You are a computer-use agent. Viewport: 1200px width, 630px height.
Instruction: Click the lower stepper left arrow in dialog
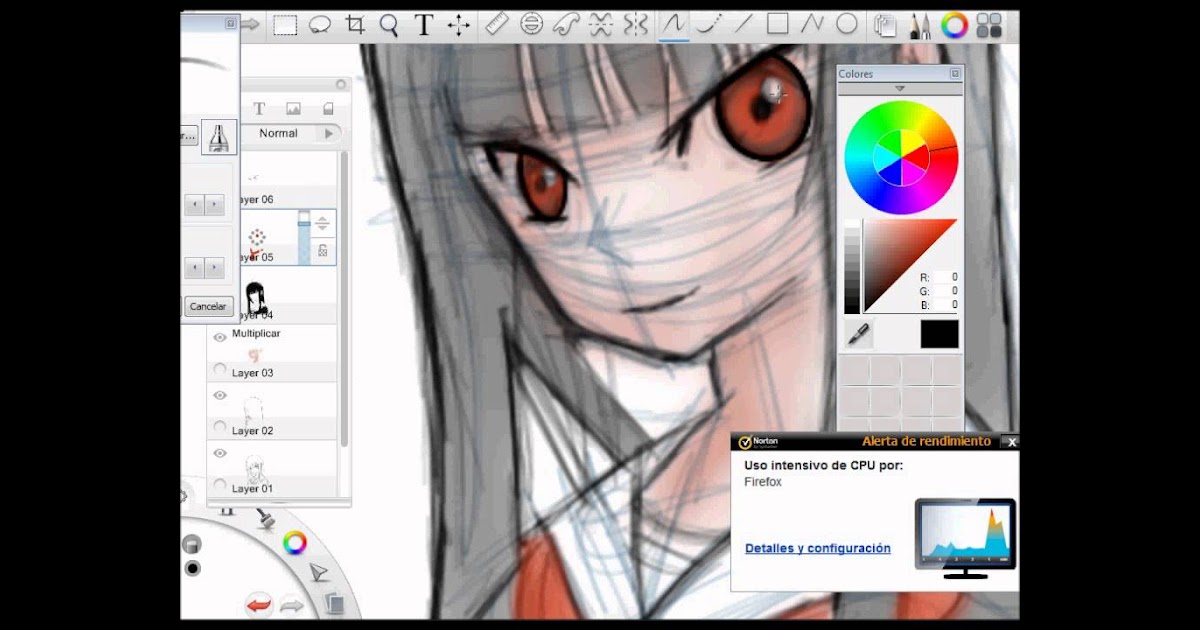click(x=195, y=268)
